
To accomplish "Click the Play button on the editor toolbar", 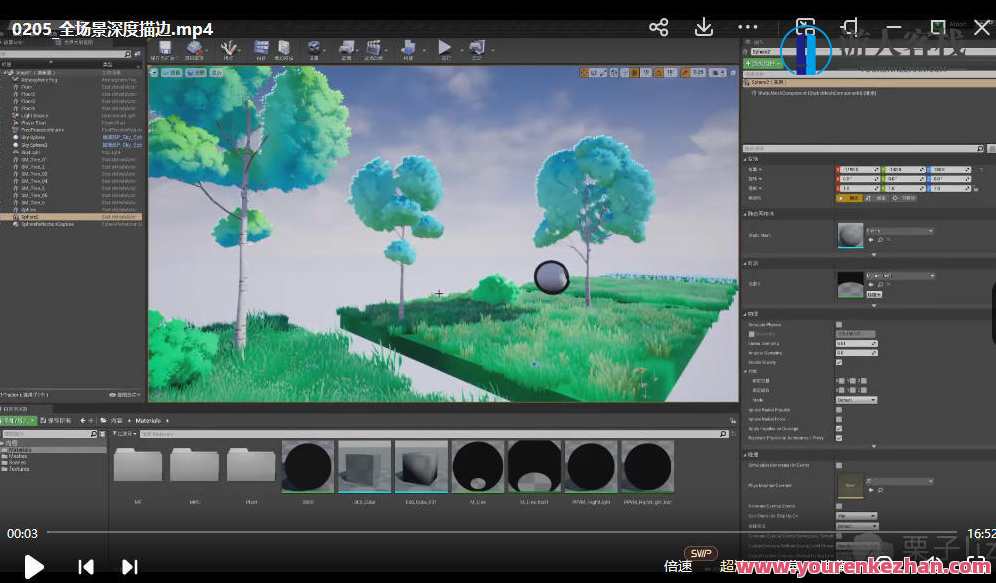I will [443, 47].
